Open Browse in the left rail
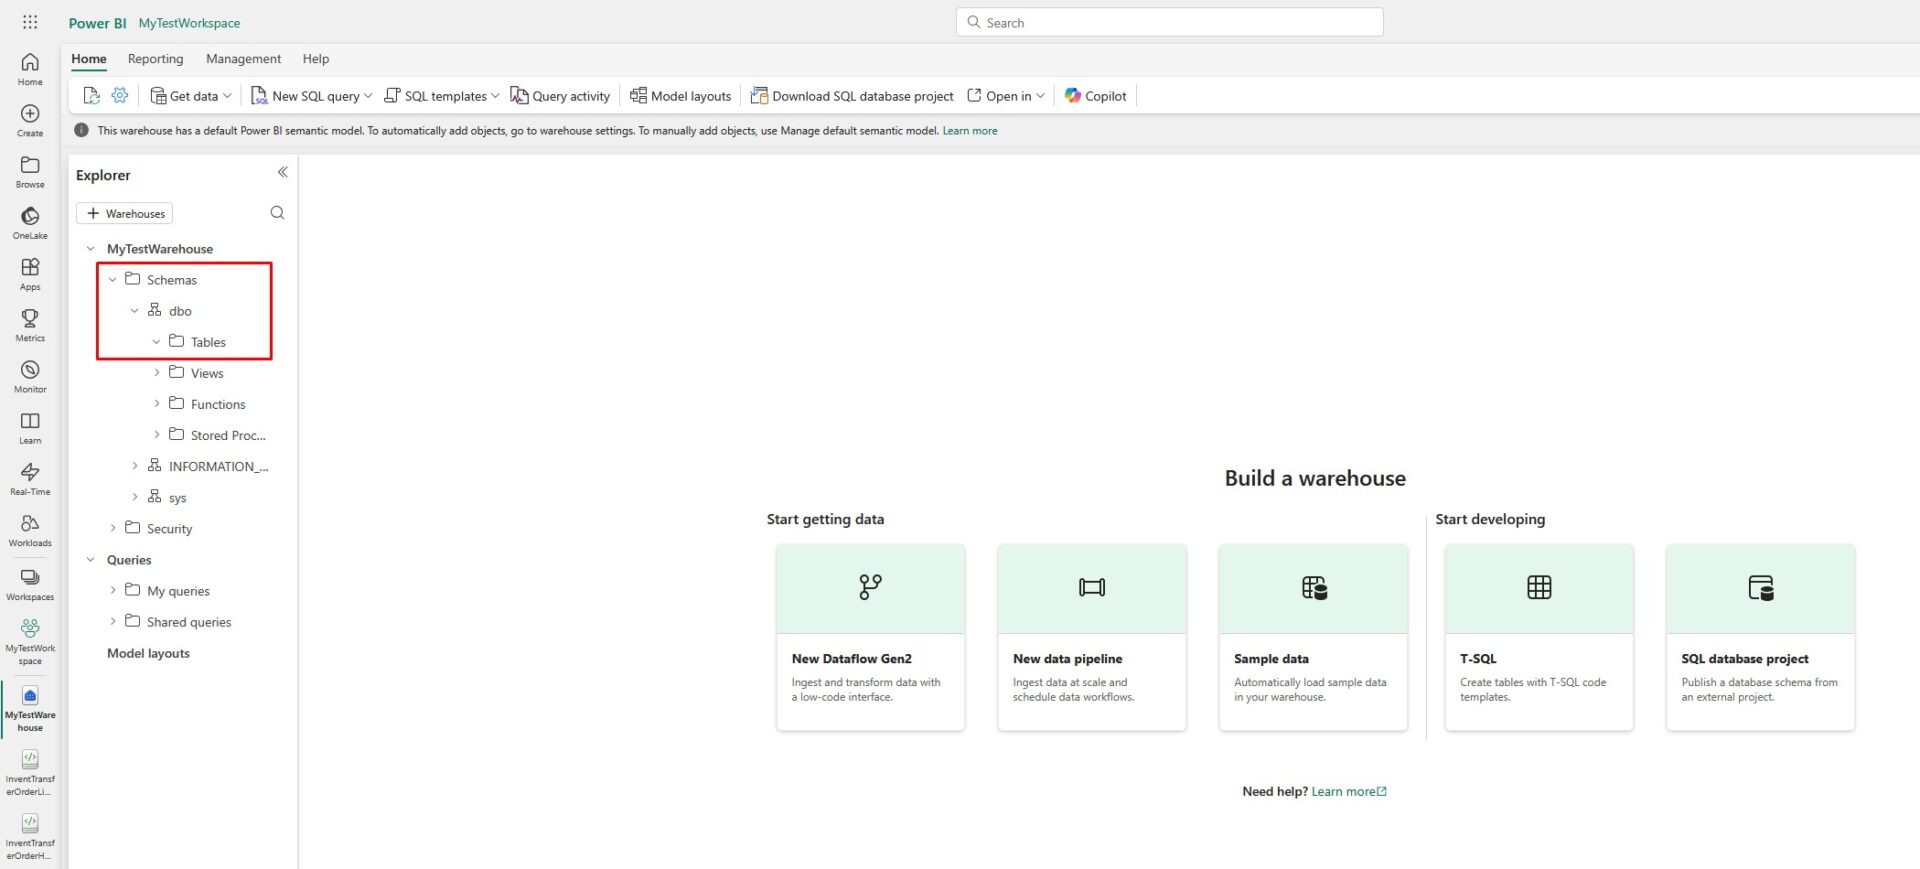Screen dimensions: 1920x869 (x=30, y=172)
